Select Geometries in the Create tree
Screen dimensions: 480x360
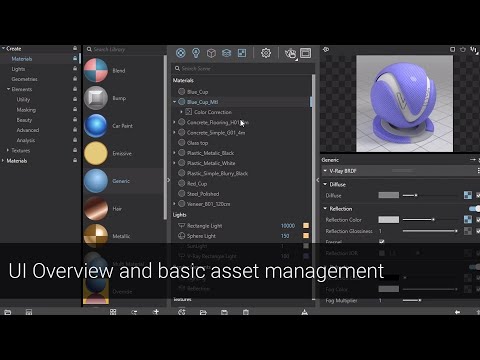coord(24,79)
